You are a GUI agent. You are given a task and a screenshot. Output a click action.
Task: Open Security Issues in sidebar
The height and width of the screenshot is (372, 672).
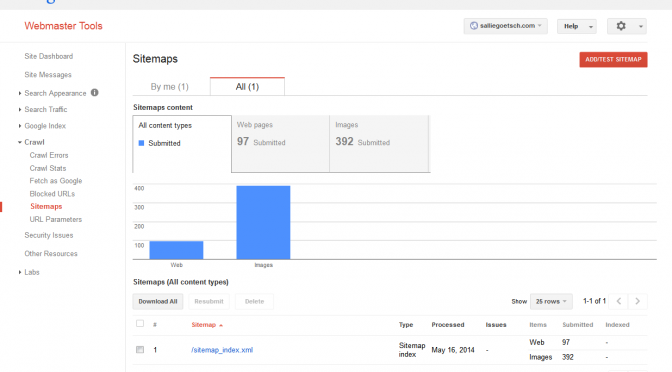click(x=49, y=235)
